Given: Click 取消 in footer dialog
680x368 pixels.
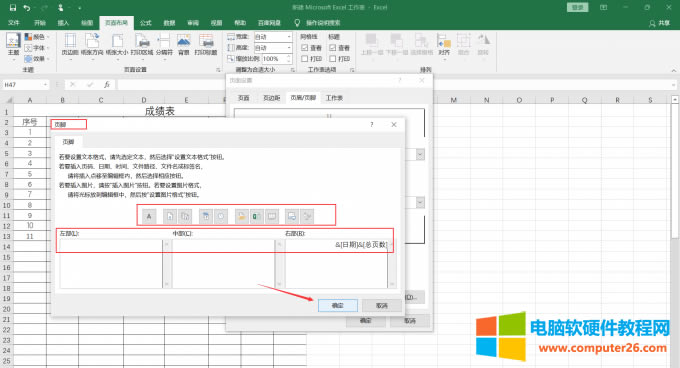Looking at the screenshot, I should (x=382, y=306).
